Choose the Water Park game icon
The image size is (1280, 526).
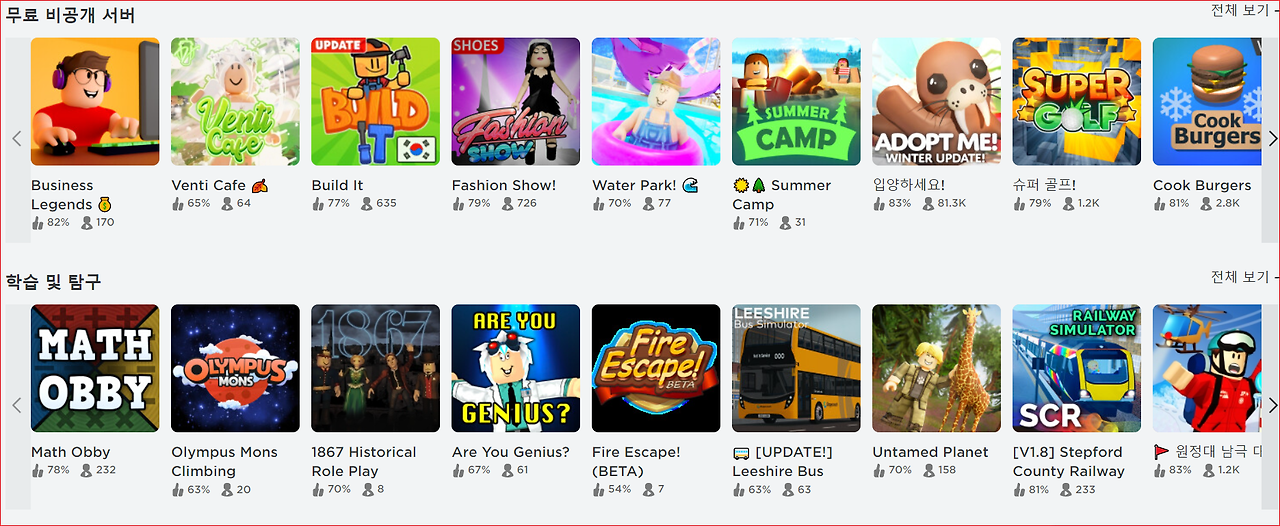(656, 102)
